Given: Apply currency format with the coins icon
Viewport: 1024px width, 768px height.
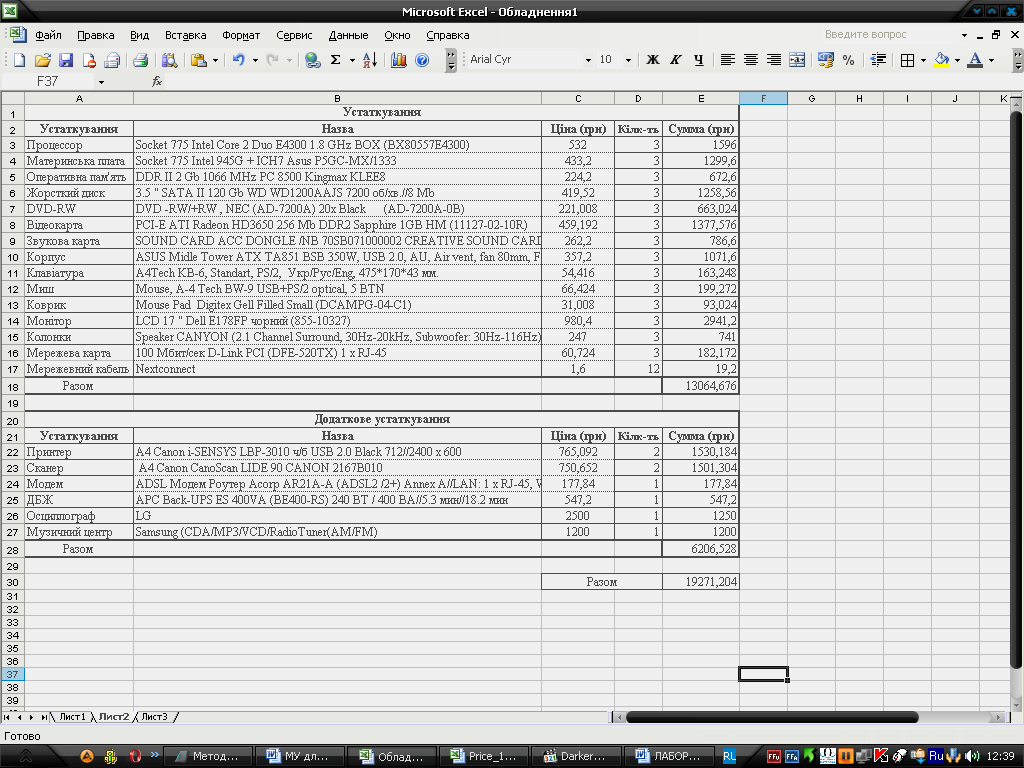Looking at the screenshot, I should (825, 60).
